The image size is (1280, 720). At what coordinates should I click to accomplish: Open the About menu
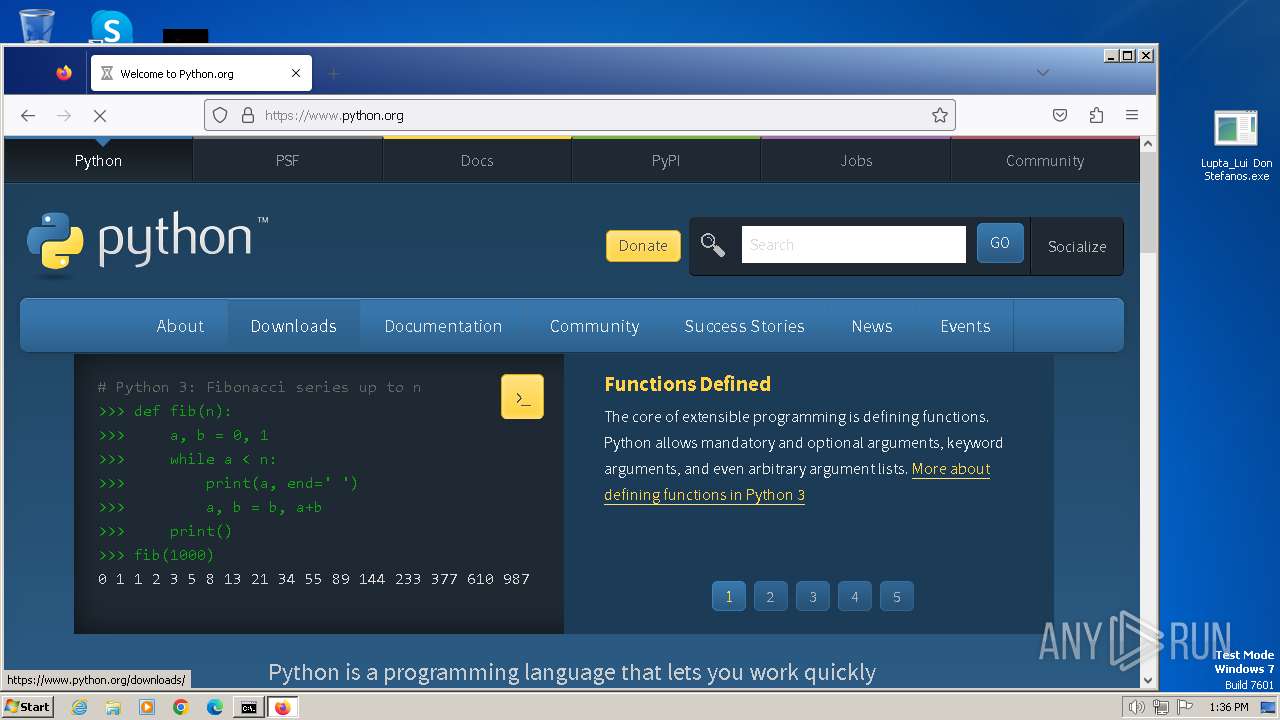[180, 326]
